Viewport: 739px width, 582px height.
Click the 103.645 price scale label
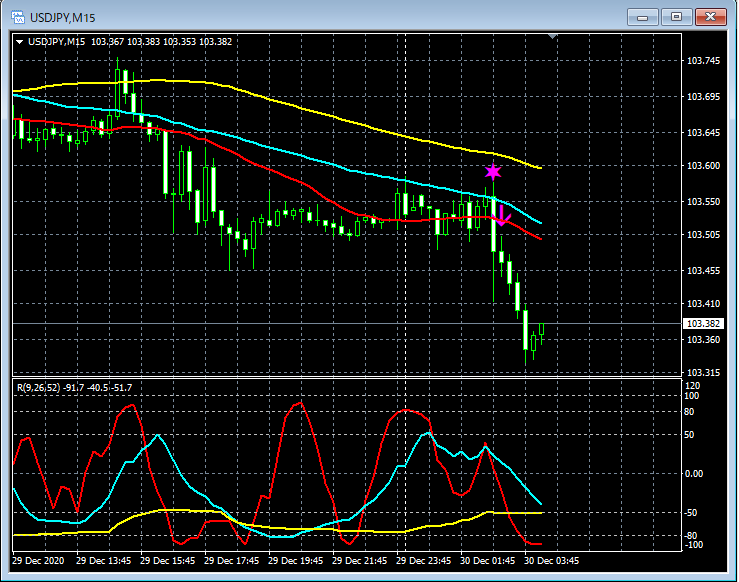click(x=703, y=132)
